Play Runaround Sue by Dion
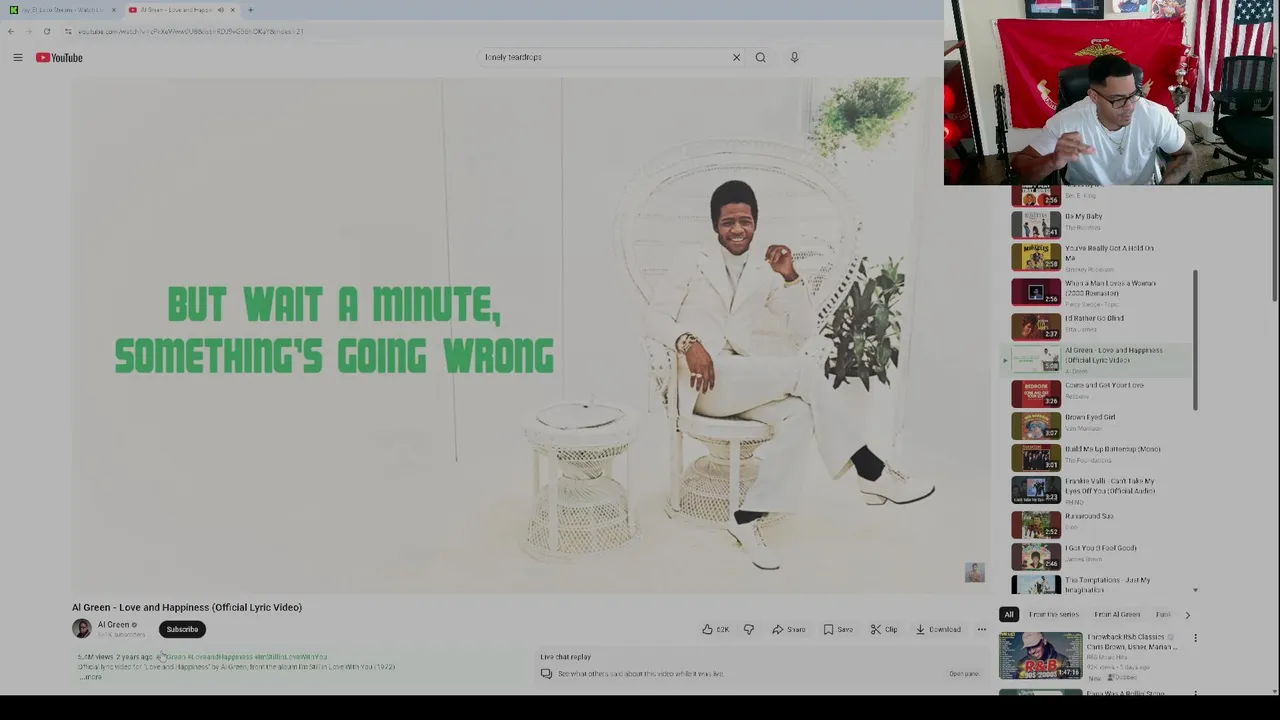1280x720 pixels. click(1100, 523)
